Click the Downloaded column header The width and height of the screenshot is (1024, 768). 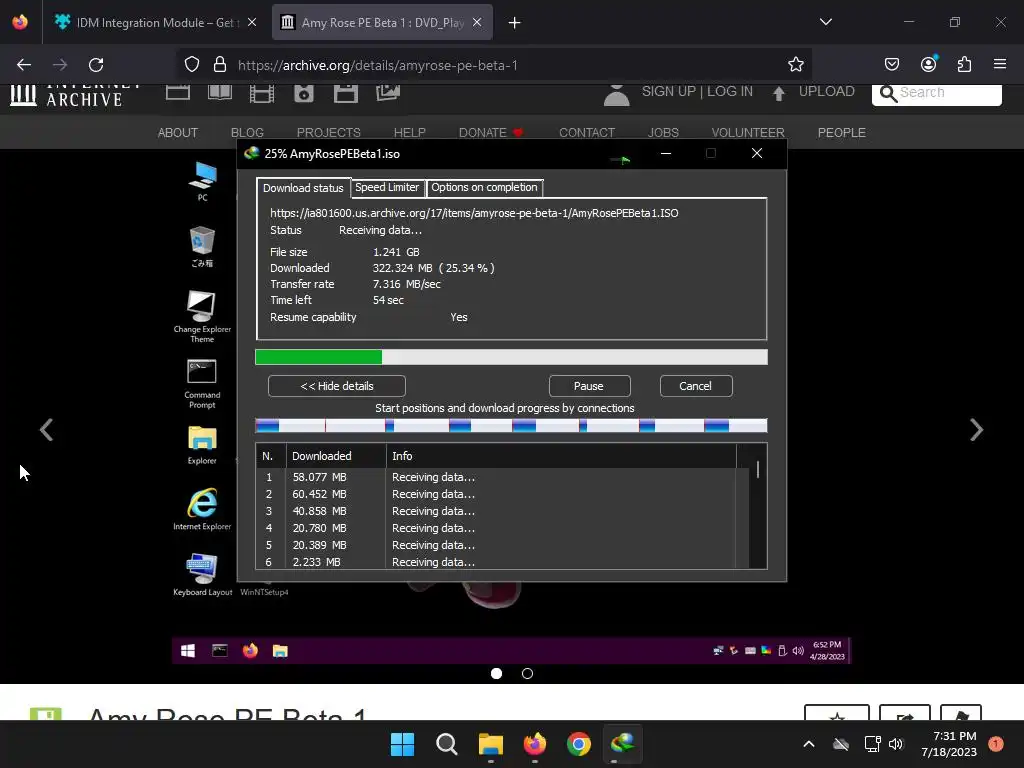pos(336,456)
